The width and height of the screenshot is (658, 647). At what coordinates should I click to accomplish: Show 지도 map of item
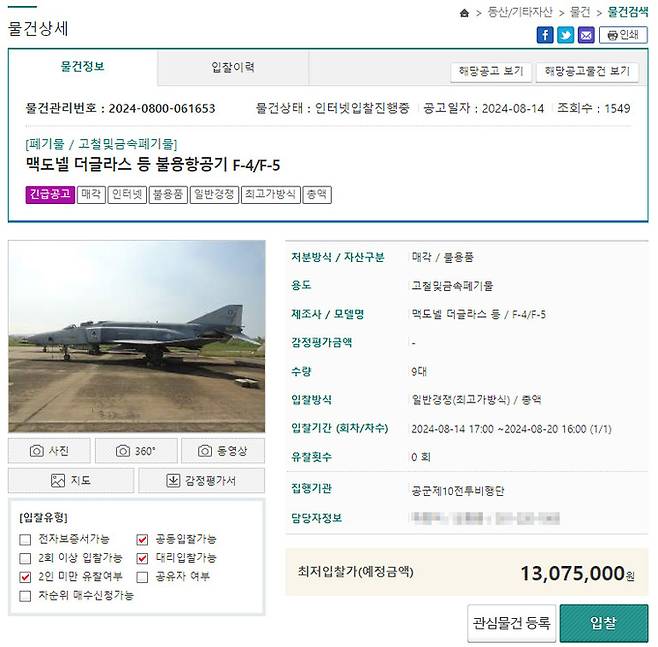point(71,480)
